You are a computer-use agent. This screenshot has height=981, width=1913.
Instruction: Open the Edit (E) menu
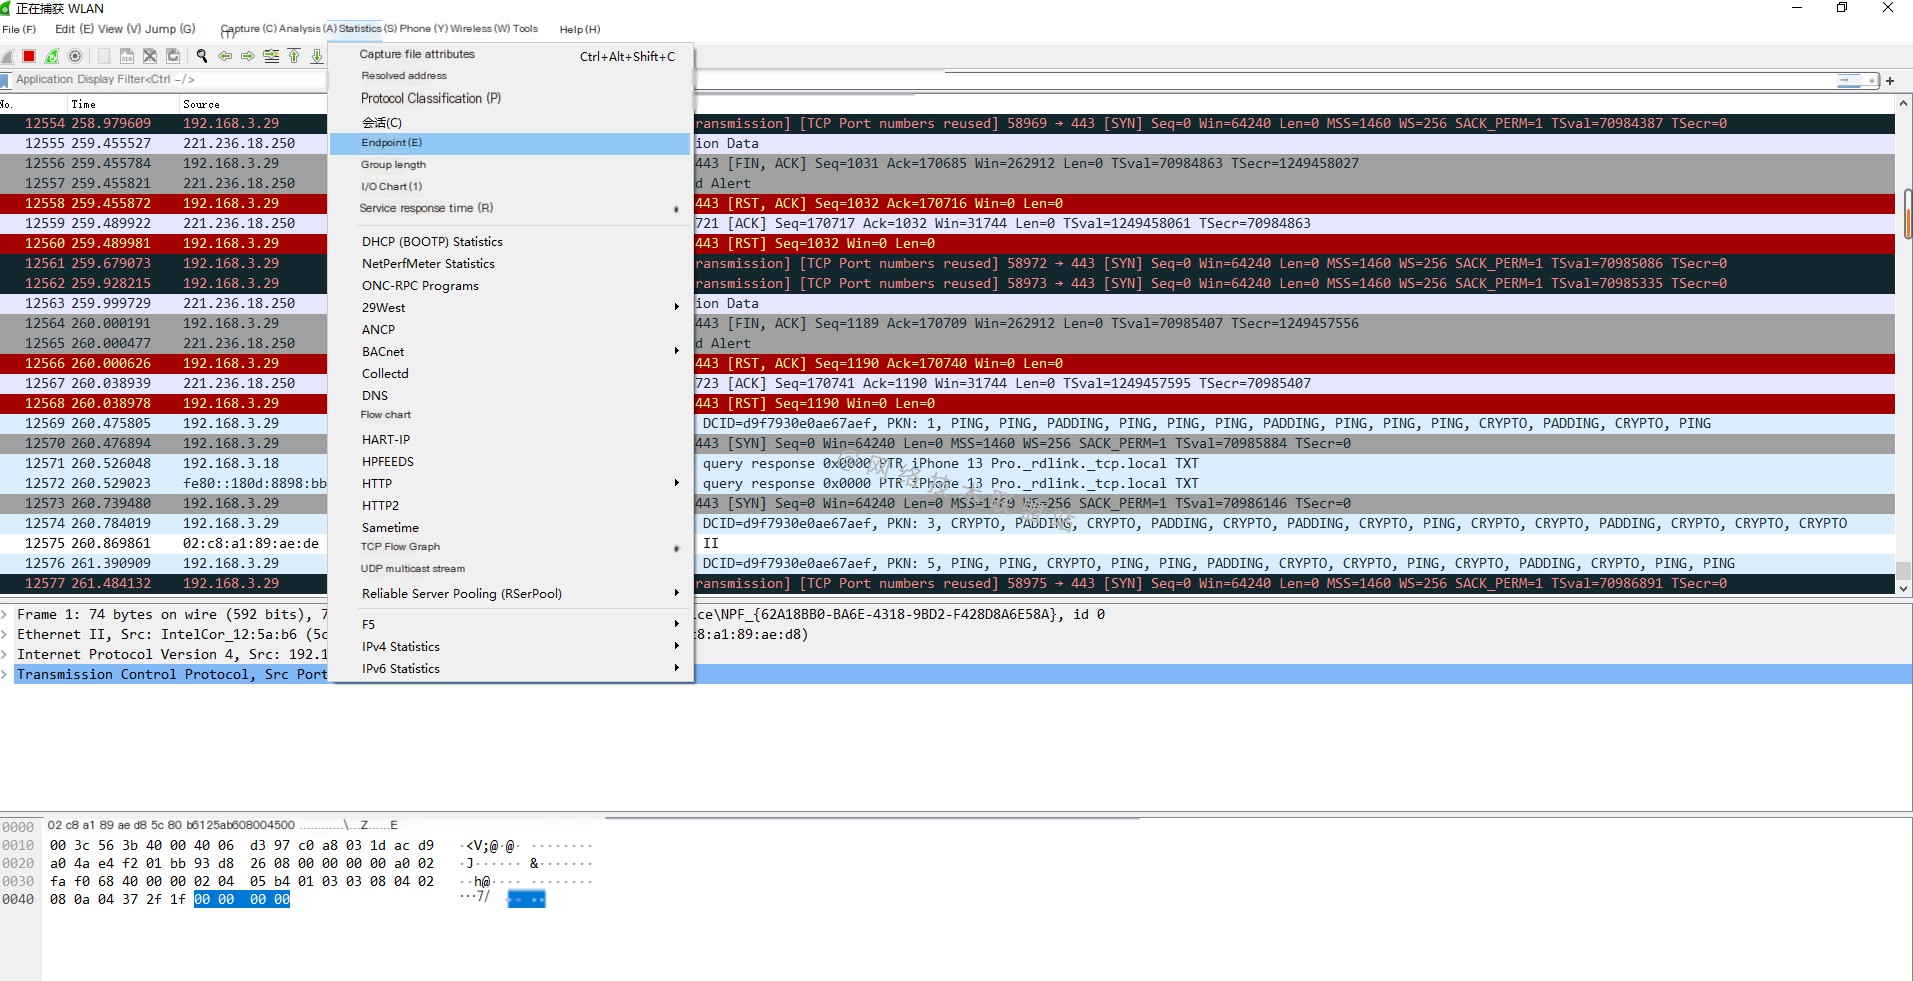click(74, 29)
